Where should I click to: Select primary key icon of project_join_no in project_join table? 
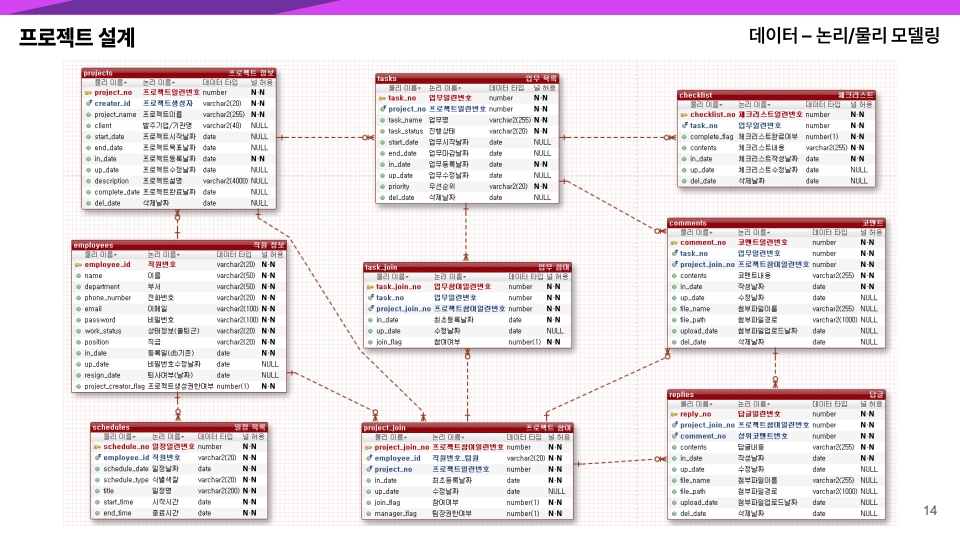pos(369,447)
